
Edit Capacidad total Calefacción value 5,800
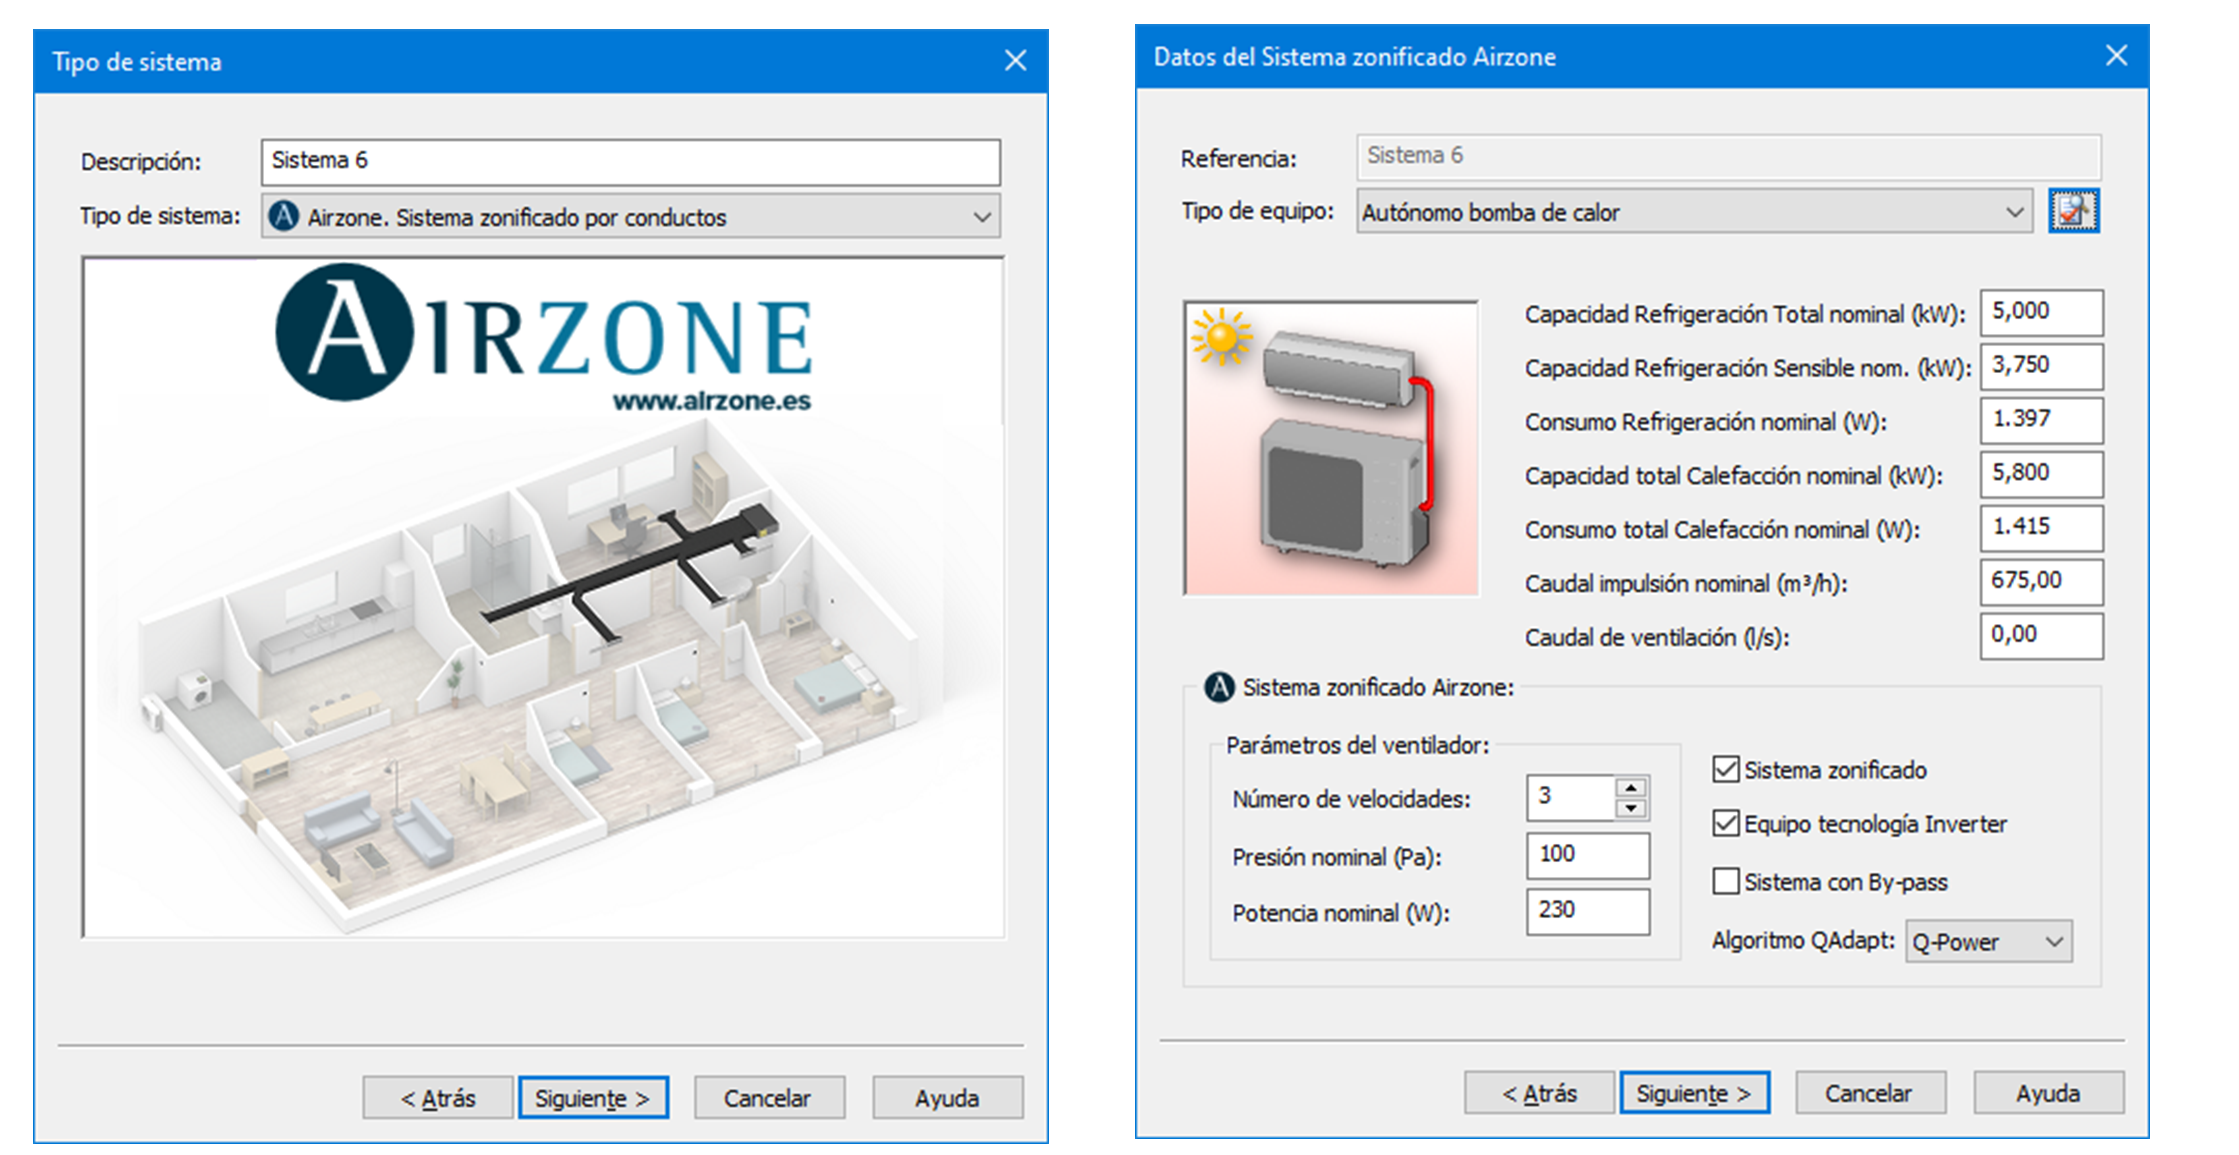(2041, 474)
